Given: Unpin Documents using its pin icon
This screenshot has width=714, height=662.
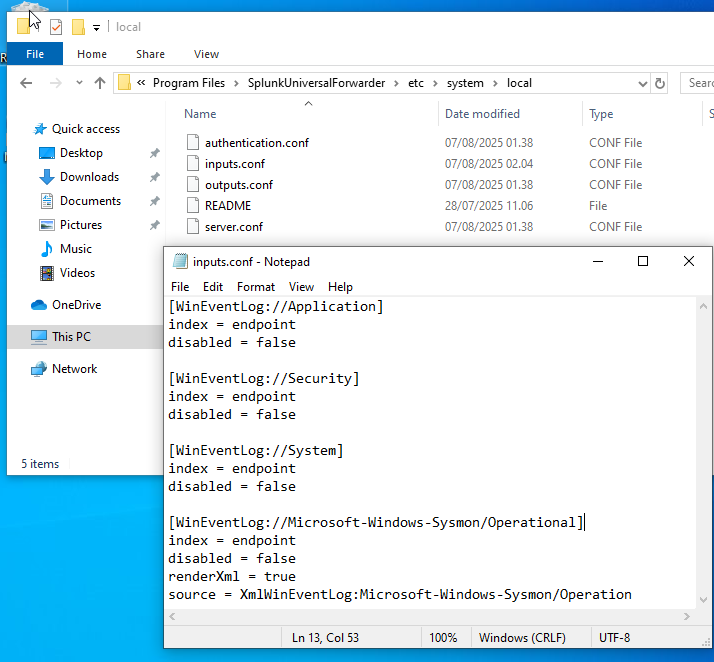Looking at the screenshot, I should (x=155, y=201).
